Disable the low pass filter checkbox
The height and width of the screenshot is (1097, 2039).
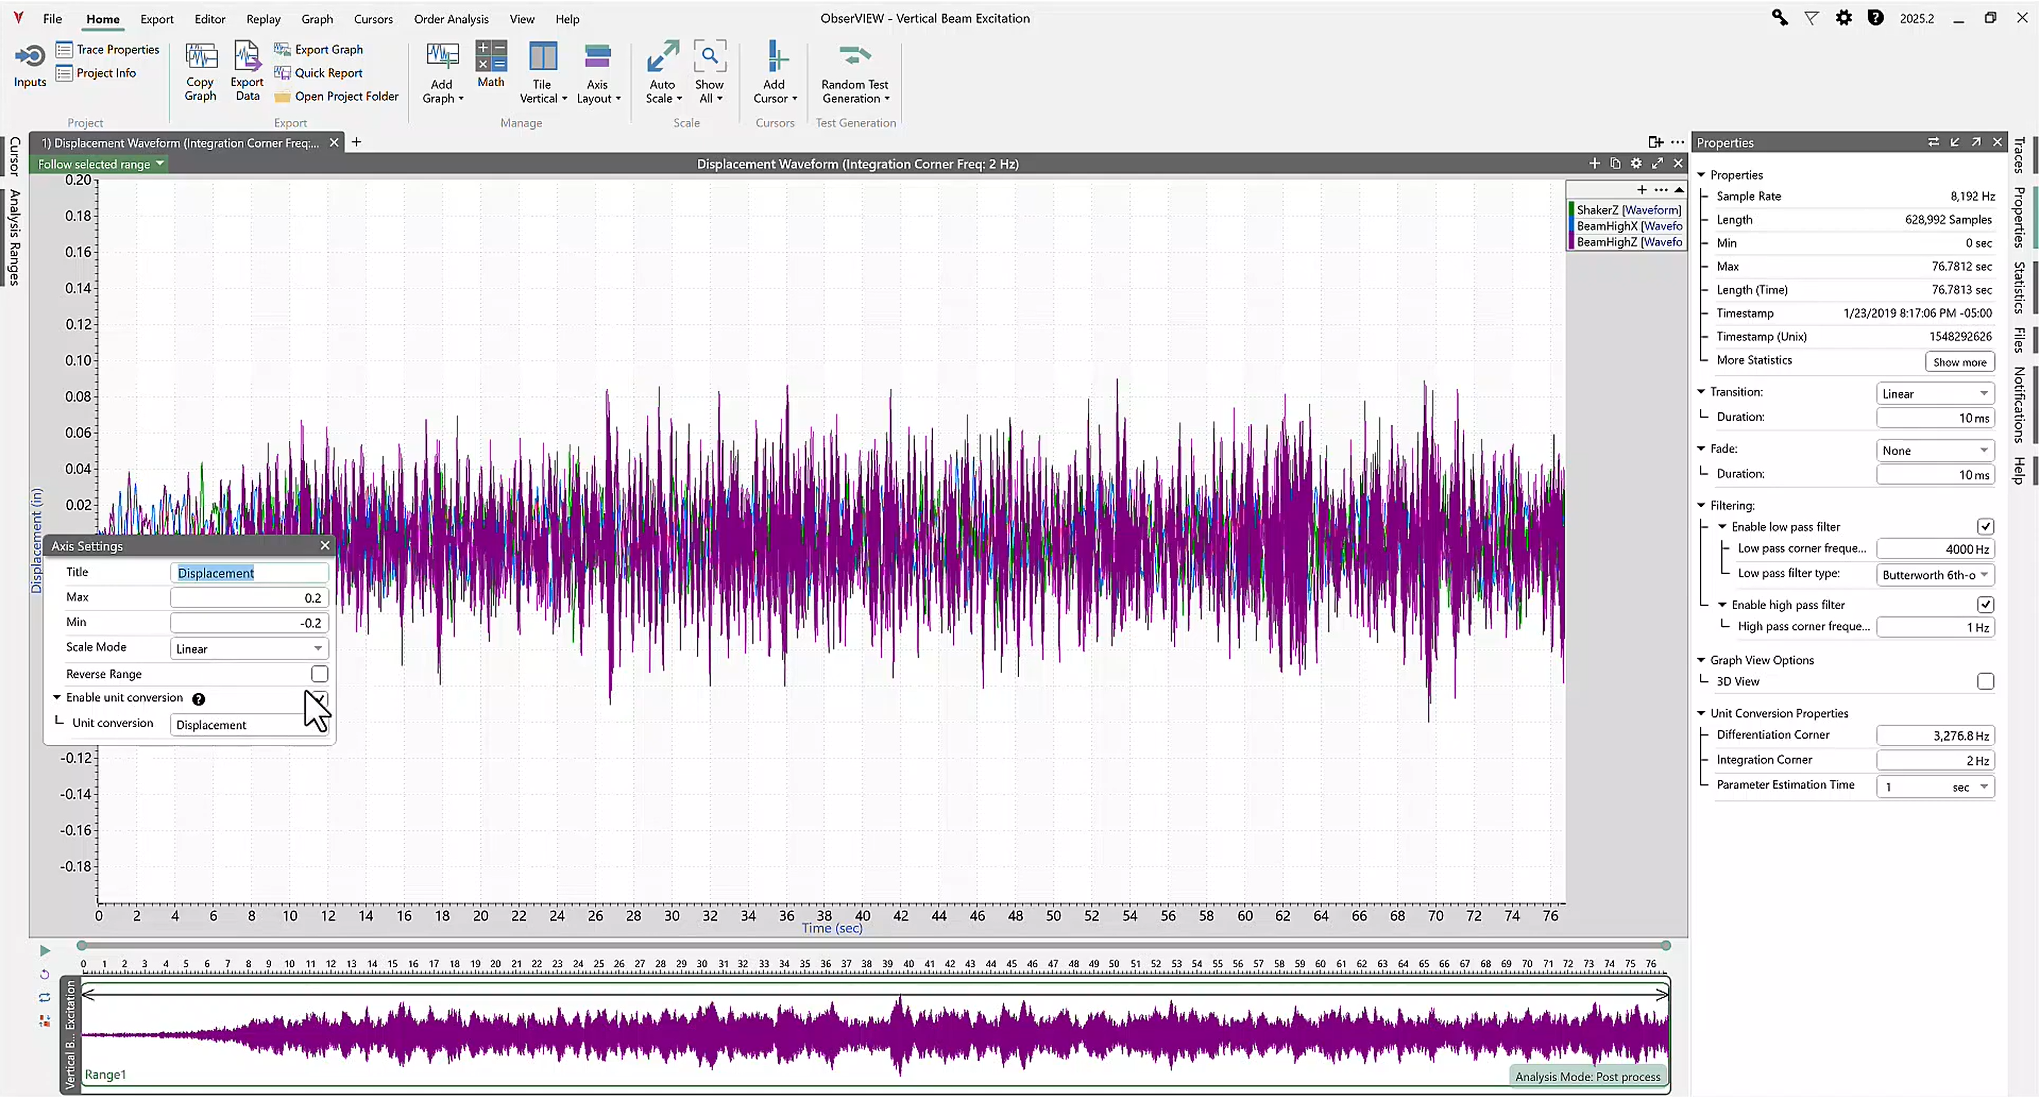coord(1985,527)
